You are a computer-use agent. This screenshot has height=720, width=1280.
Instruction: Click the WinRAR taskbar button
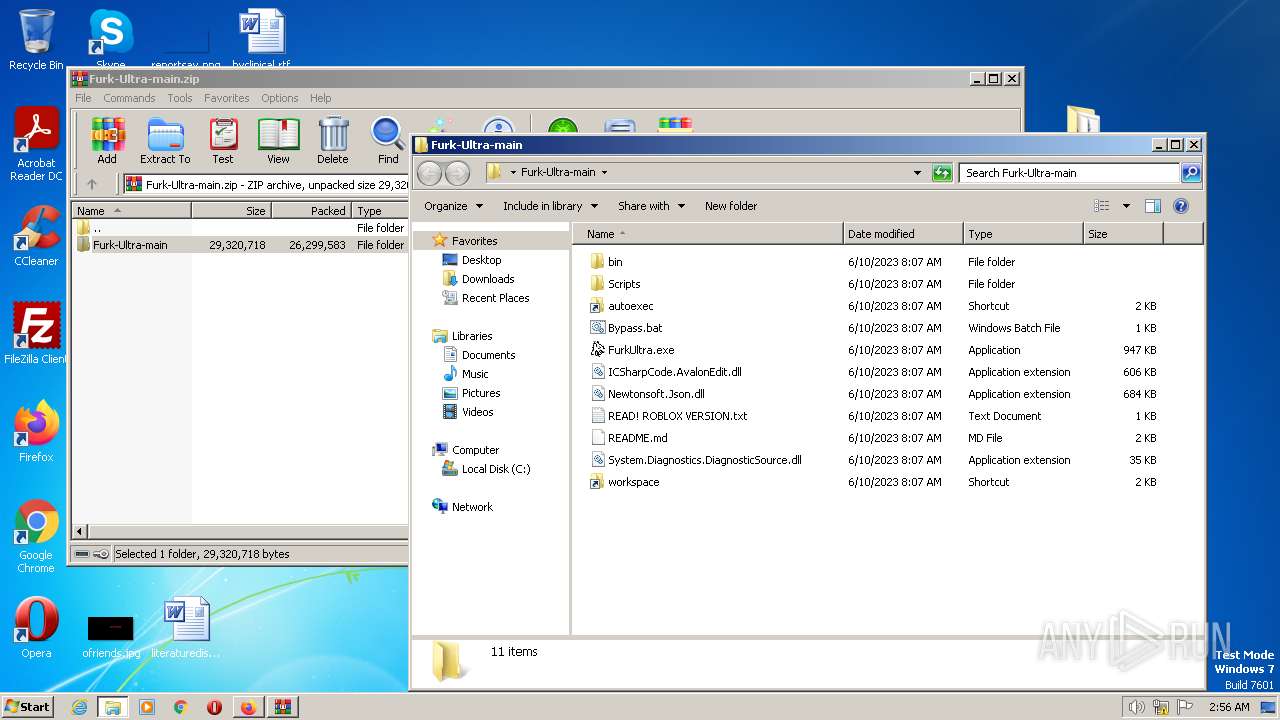(282, 707)
